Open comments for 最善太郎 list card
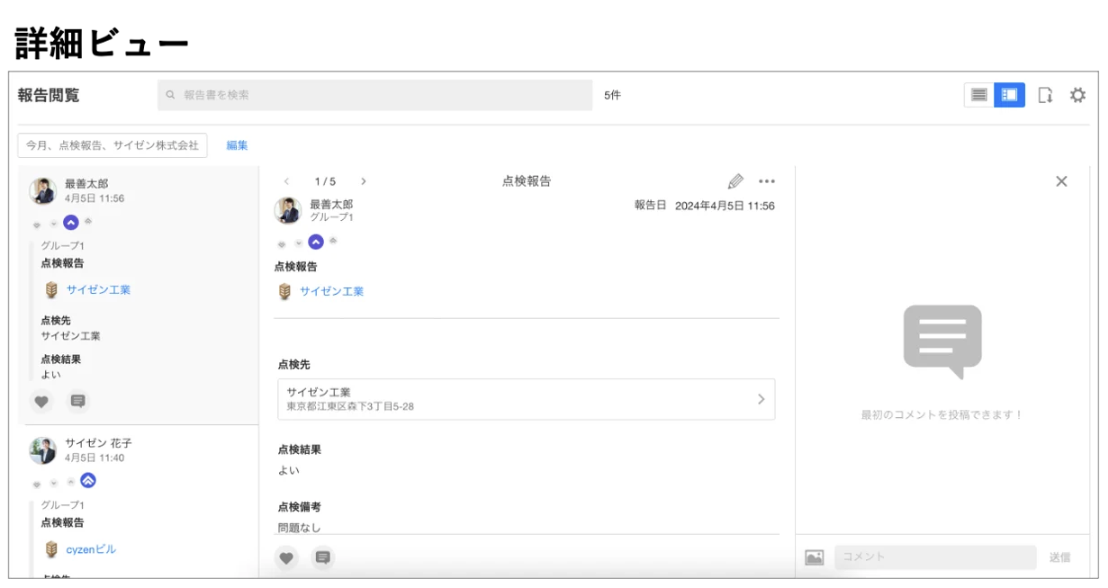Image resolution: width=1108 pixels, height=588 pixels. click(x=78, y=401)
